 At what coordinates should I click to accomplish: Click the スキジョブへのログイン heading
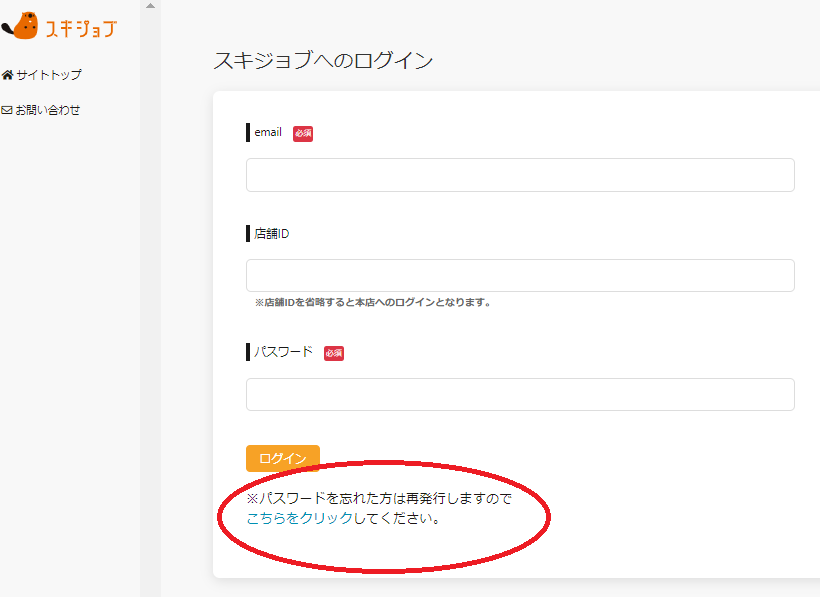[323, 61]
